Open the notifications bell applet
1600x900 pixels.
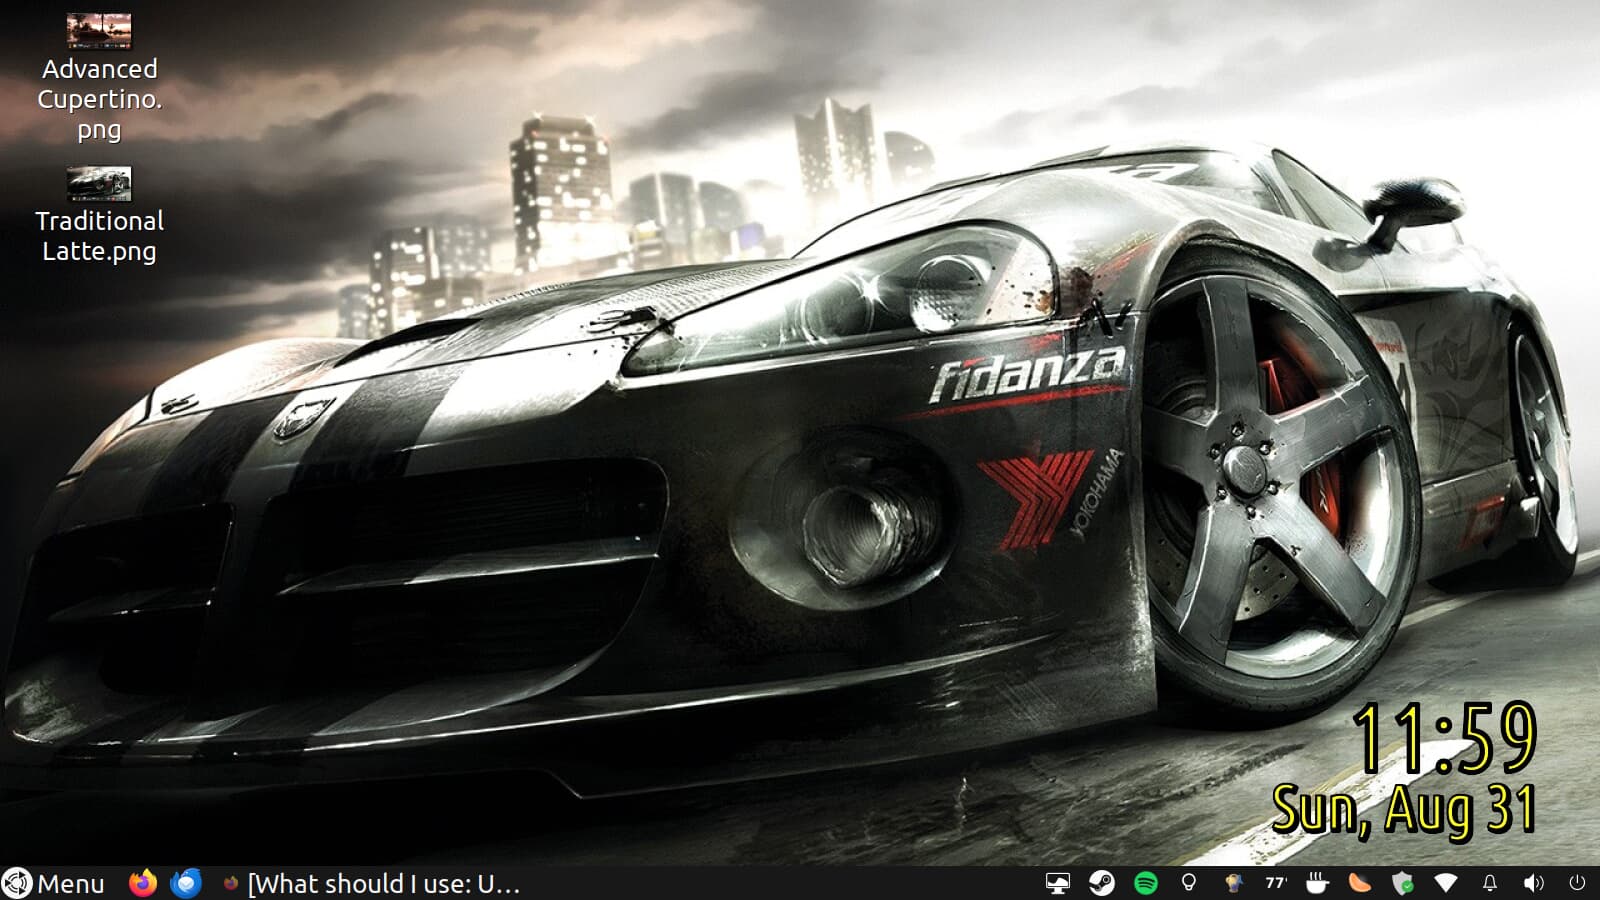pyautogui.click(x=1490, y=883)
